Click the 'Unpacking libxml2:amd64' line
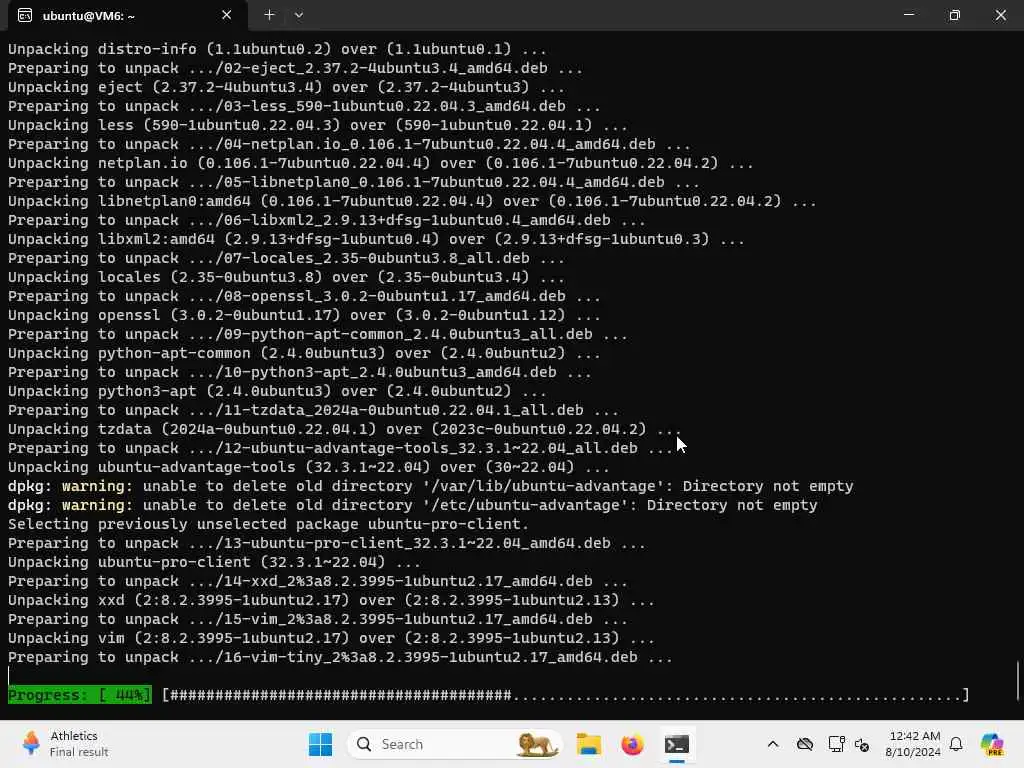Viewport: 1024px width, 768px height. click(x=376, y=239)
